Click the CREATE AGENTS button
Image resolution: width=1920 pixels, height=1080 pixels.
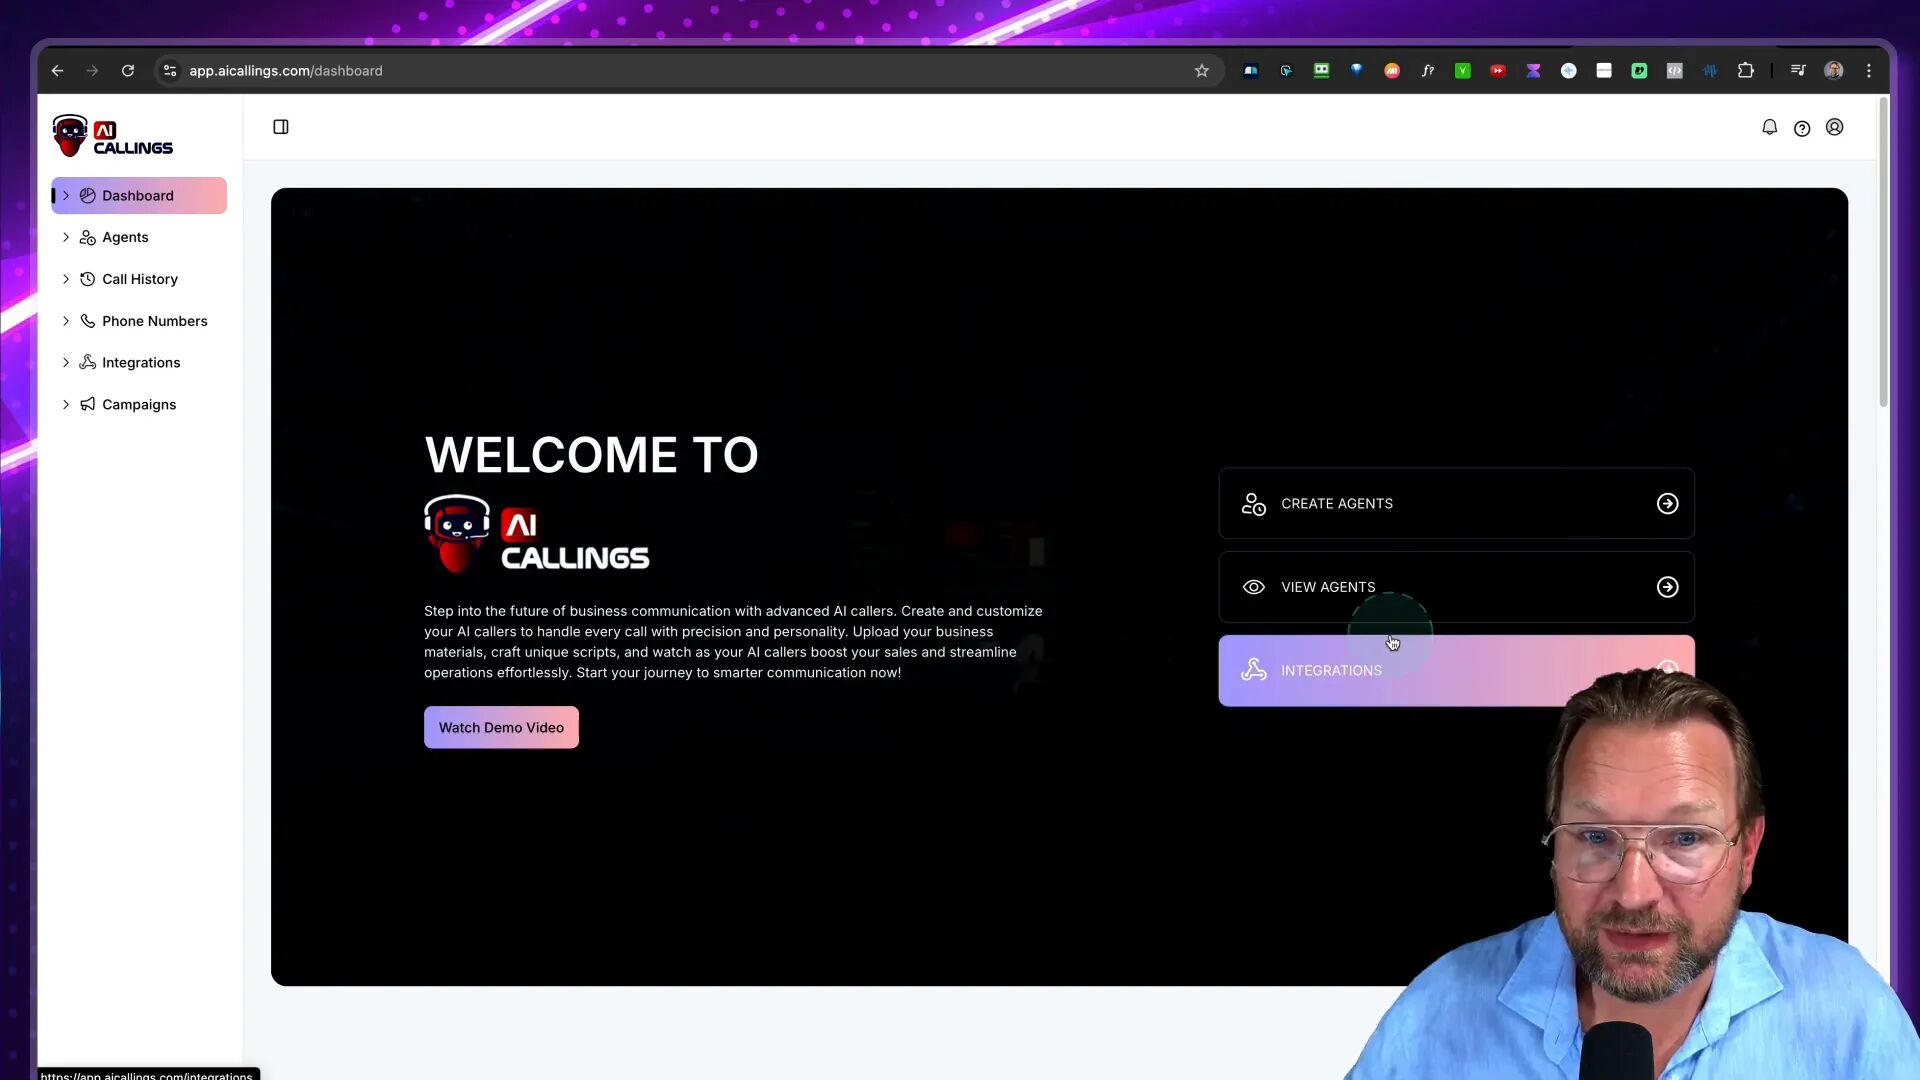[x=1458, y=502]
